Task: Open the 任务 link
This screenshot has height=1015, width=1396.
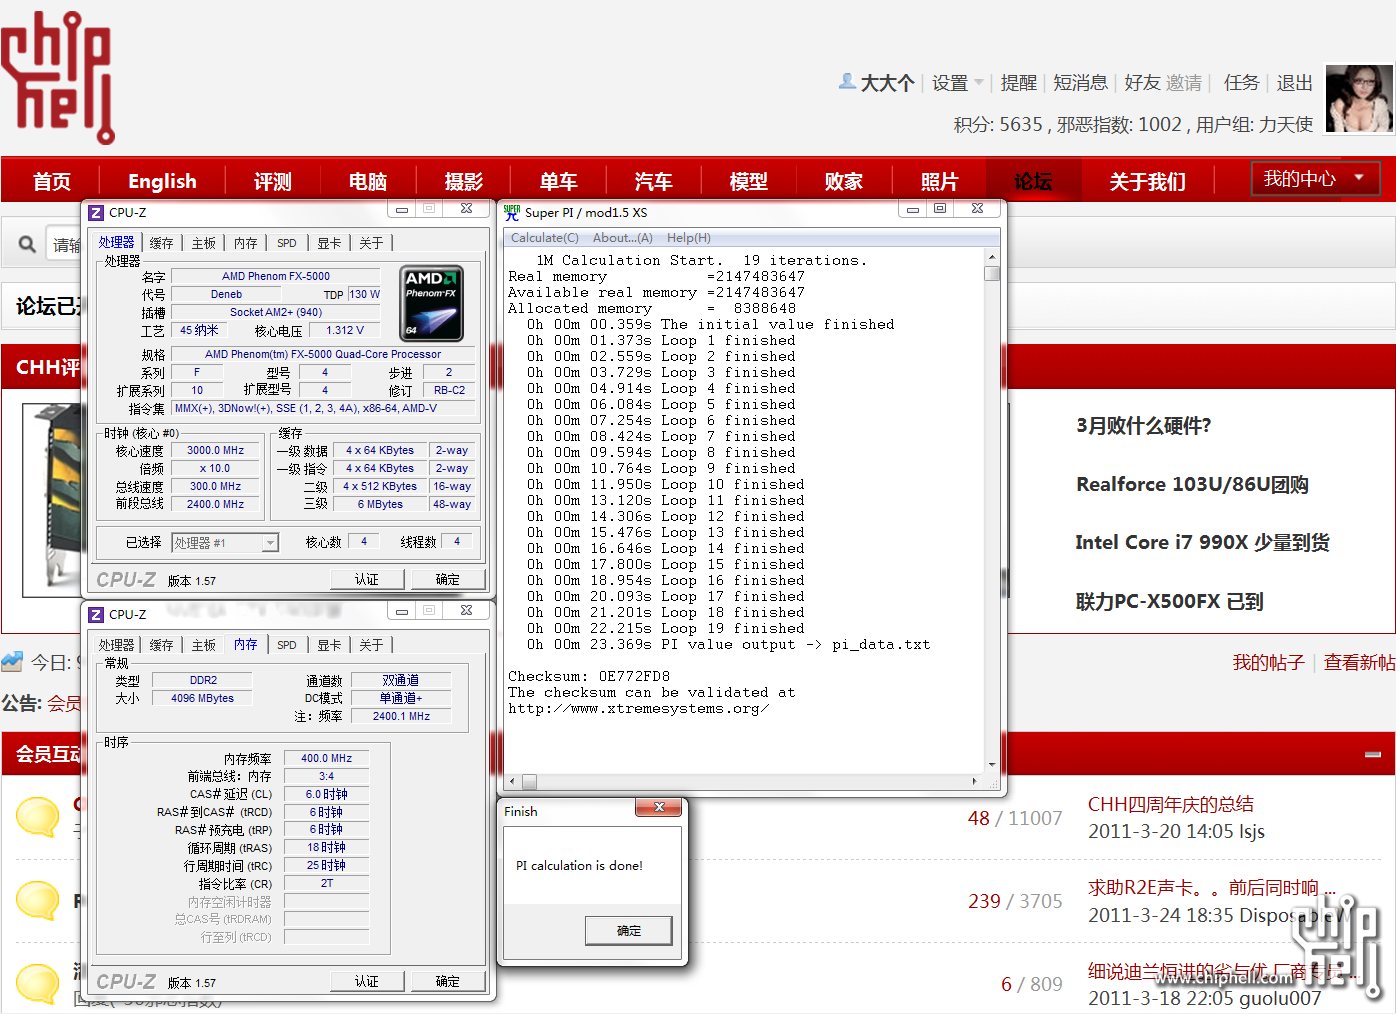Action: click(x=1241, y=83)
